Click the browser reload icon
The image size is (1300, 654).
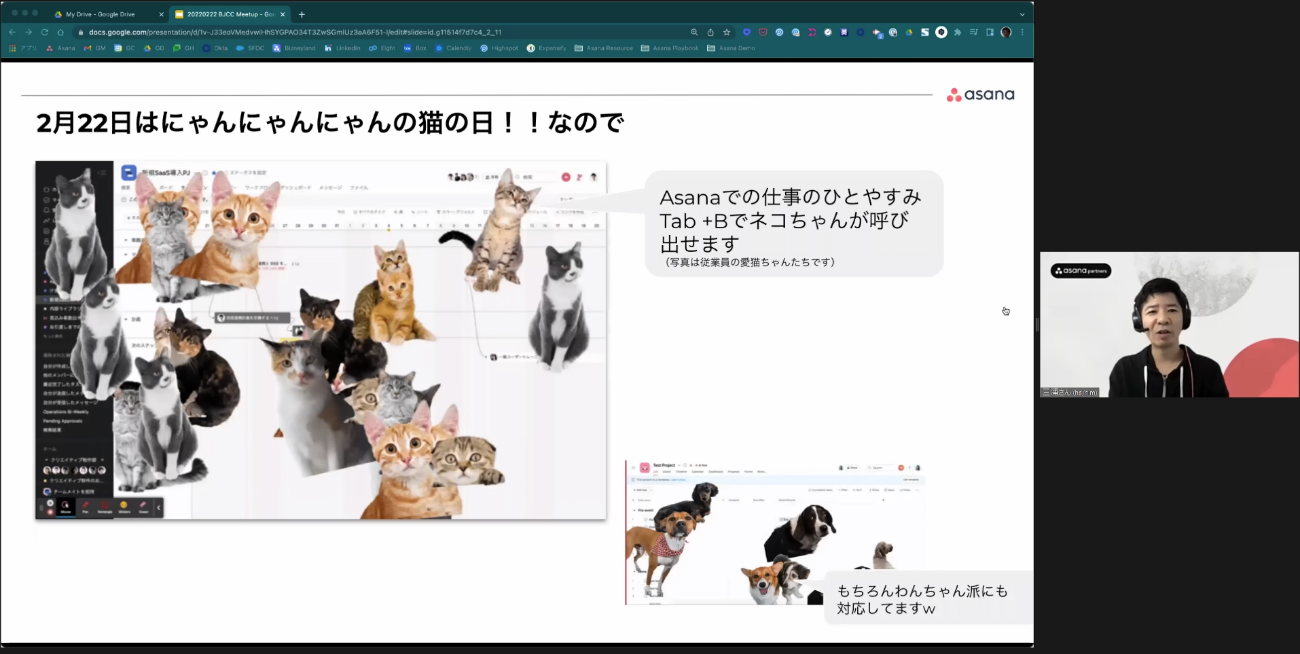(x=44, y=32)
